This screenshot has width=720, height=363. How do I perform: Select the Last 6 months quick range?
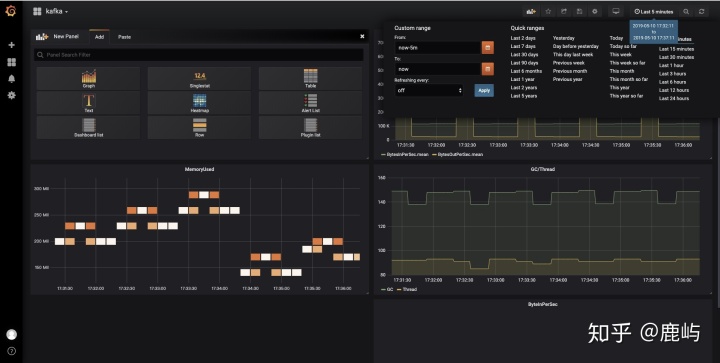526,71
